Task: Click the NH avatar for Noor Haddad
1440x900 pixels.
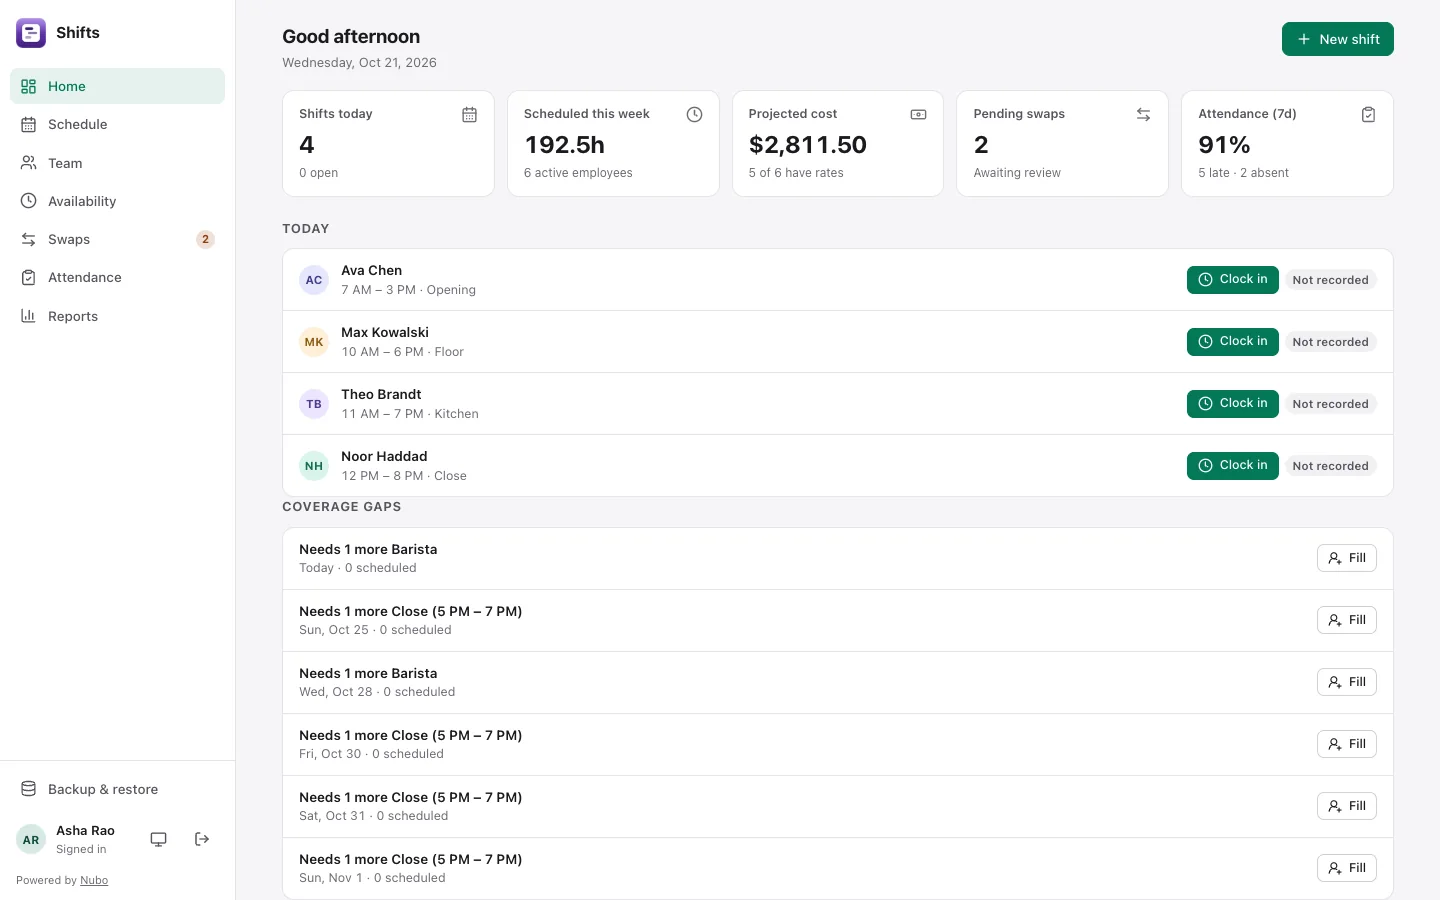Action: 314,466
